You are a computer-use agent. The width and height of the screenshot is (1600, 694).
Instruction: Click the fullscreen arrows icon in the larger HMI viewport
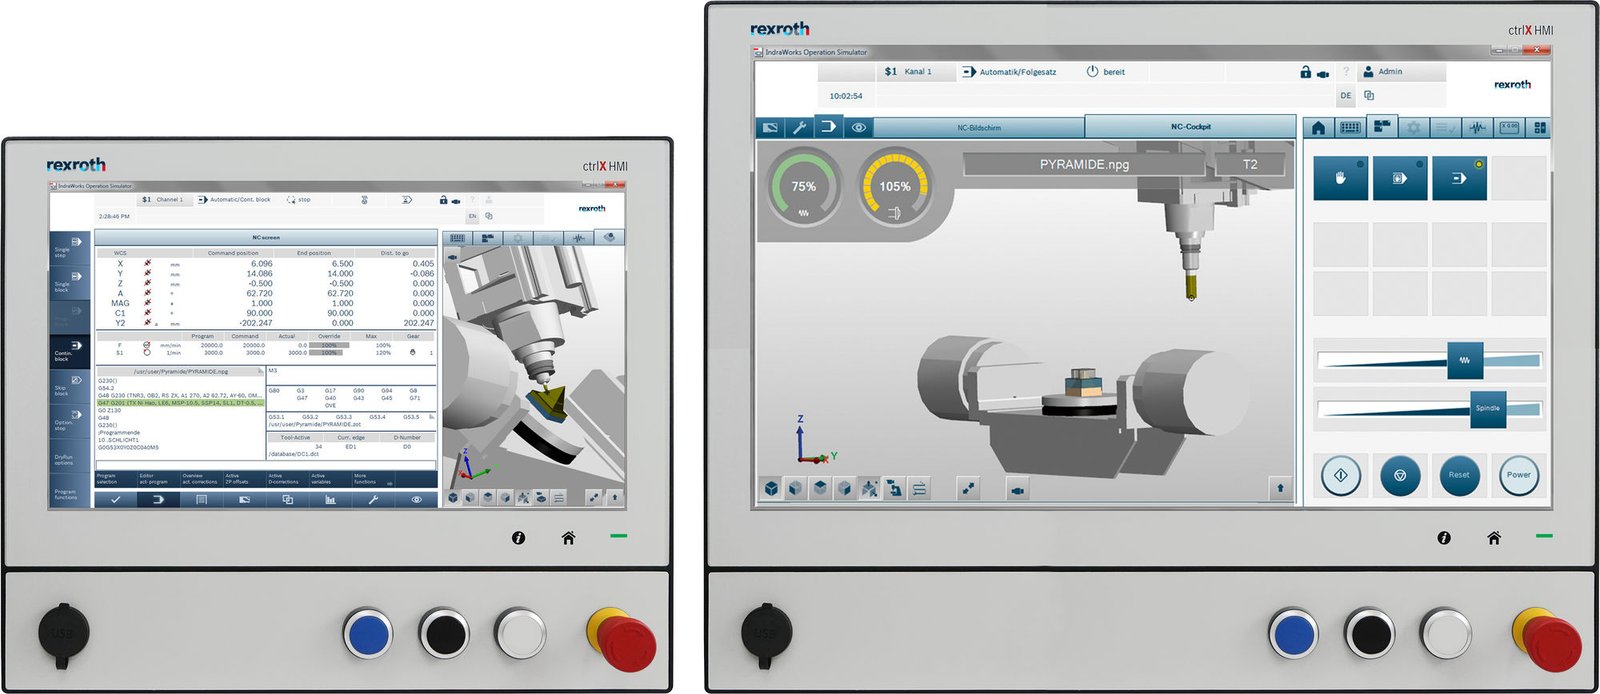(x=968, y=488)
